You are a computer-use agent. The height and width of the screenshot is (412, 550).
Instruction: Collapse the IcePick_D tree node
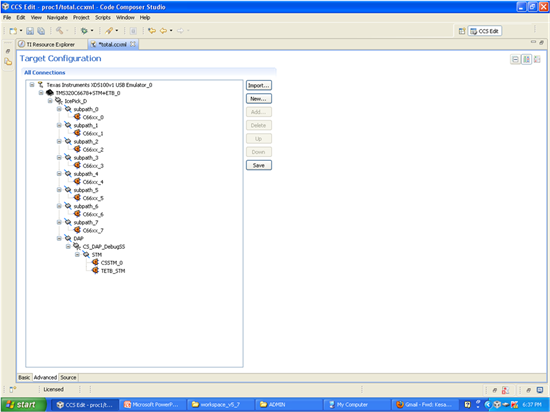(x=50, y=101)
